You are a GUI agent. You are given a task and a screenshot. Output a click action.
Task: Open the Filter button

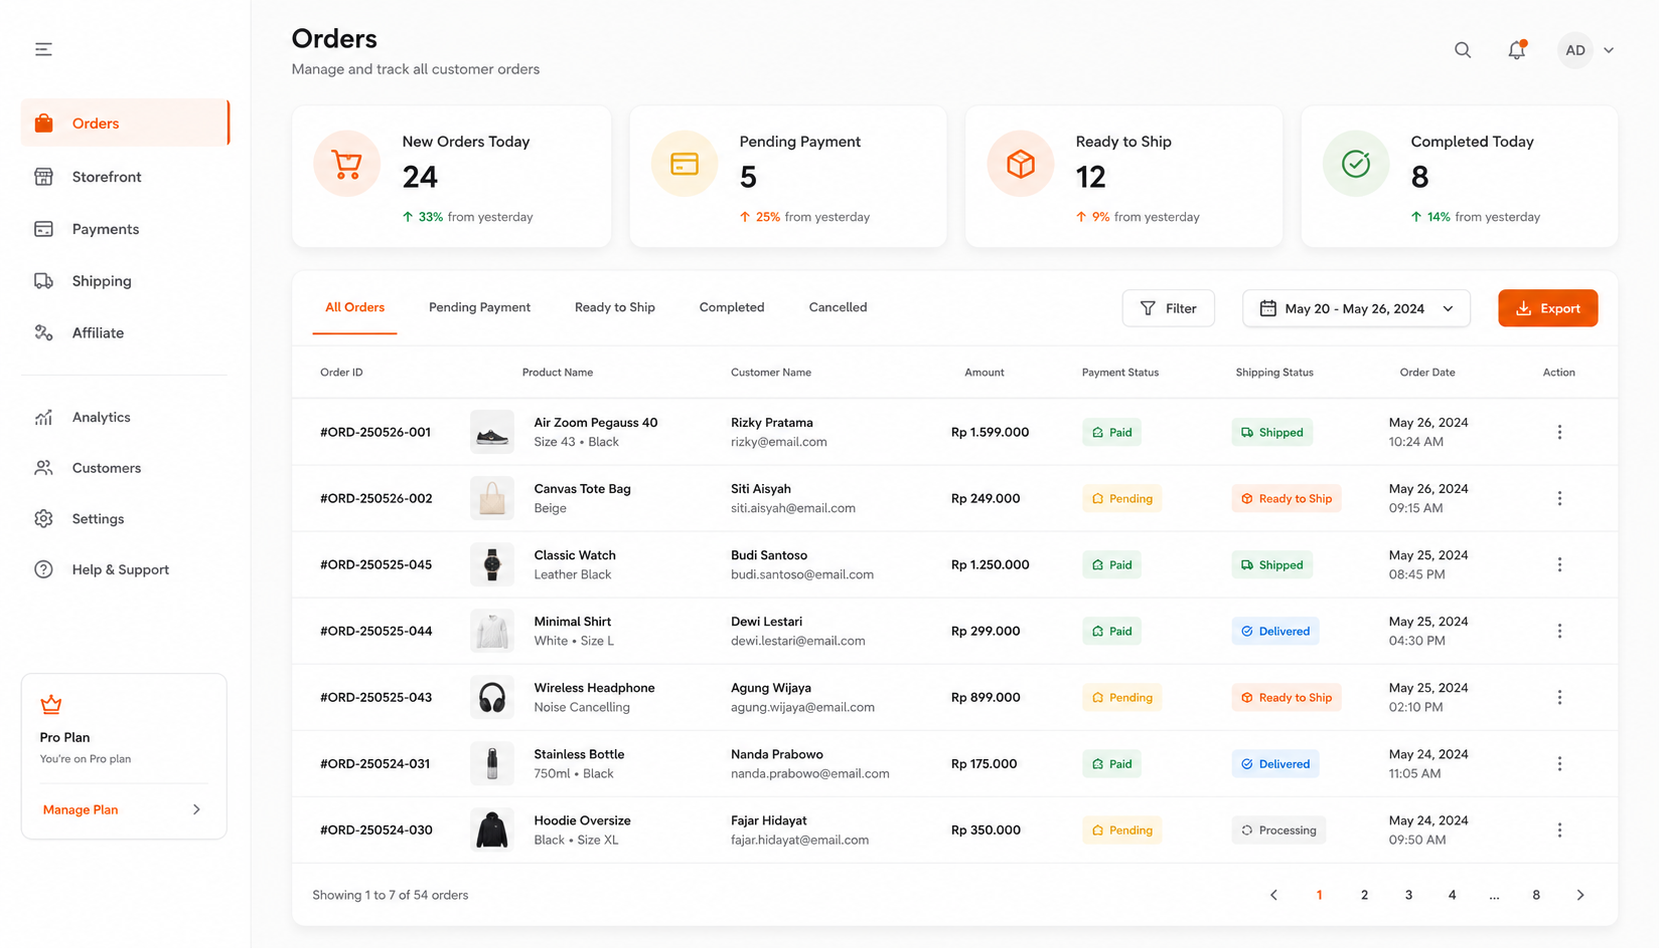1168,308
